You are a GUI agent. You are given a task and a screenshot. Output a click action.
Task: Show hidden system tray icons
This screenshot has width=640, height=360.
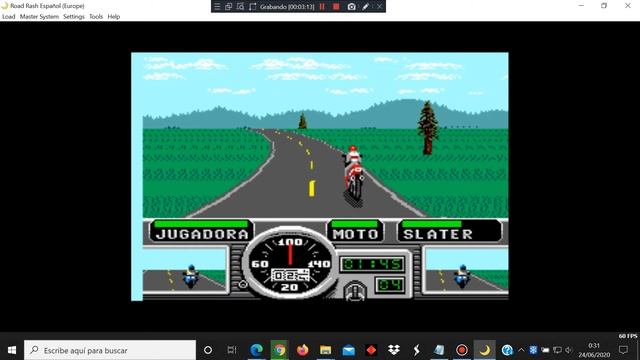click(521, 350)
